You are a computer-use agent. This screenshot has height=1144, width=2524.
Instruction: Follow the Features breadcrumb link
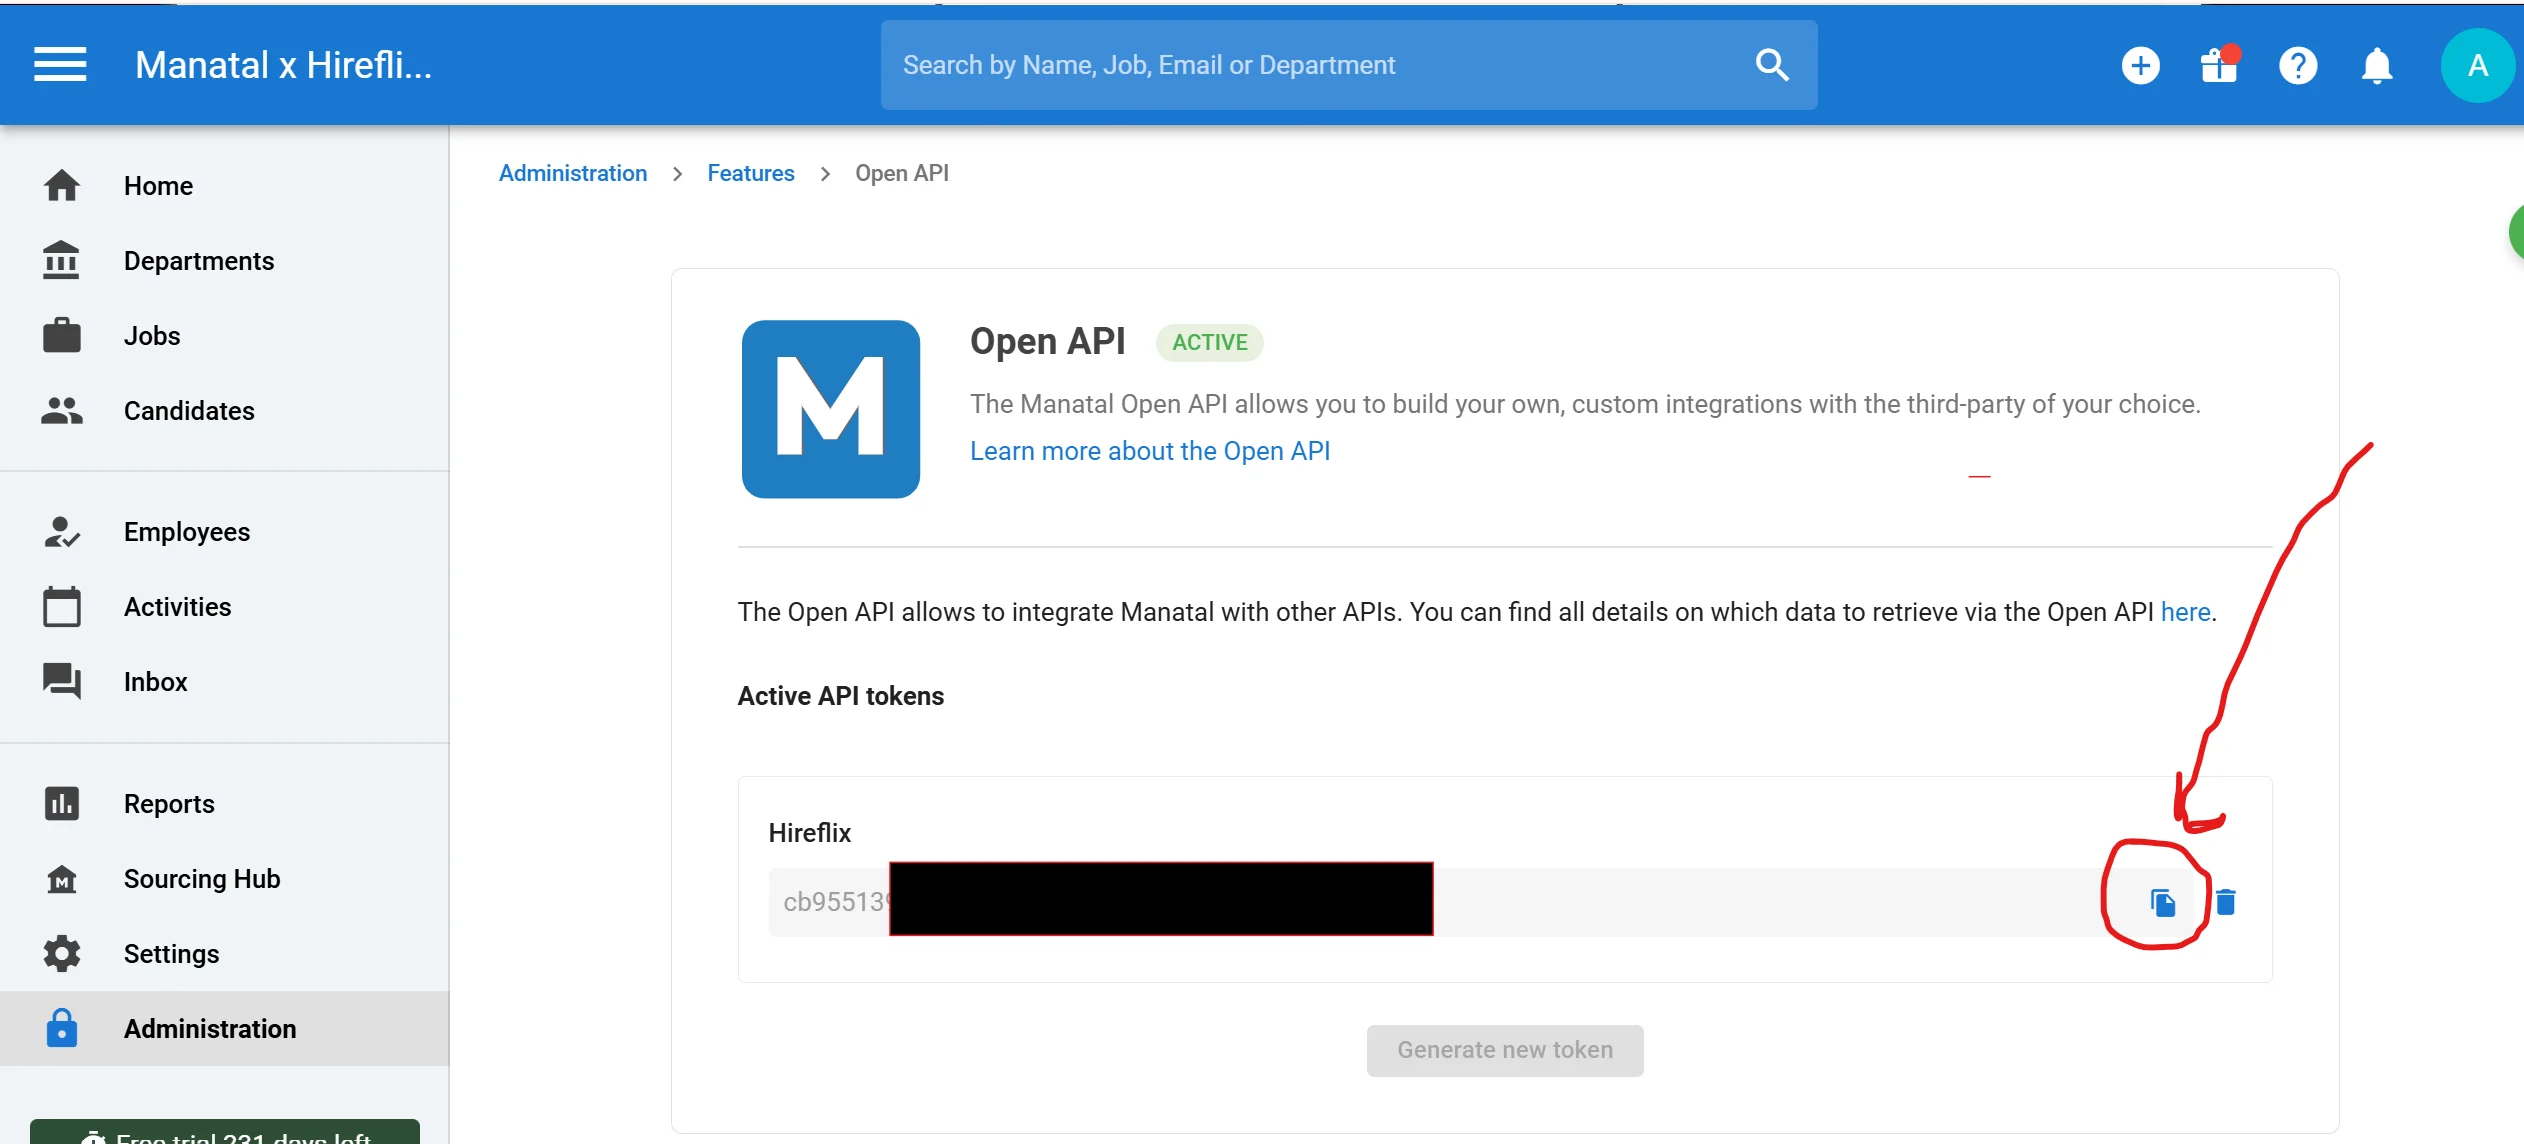pos(751,173)
